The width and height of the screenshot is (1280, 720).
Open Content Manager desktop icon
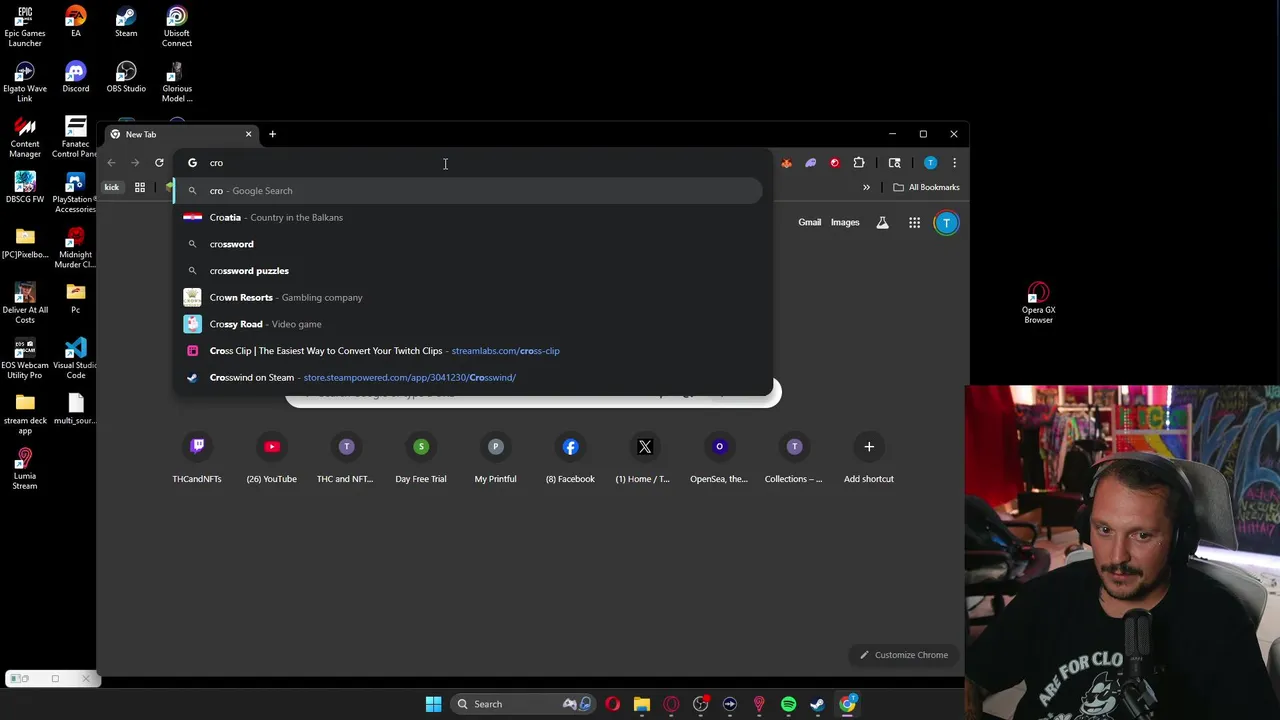coord(25,137)
